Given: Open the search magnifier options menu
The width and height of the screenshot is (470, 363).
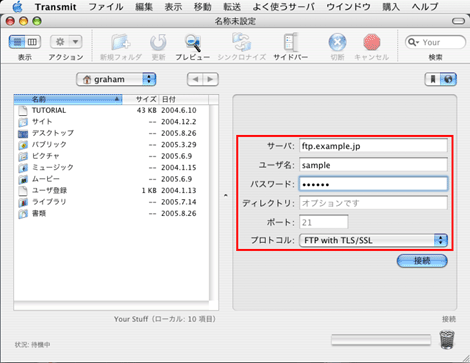Looking at the screenshot, I should pos(413,42).
